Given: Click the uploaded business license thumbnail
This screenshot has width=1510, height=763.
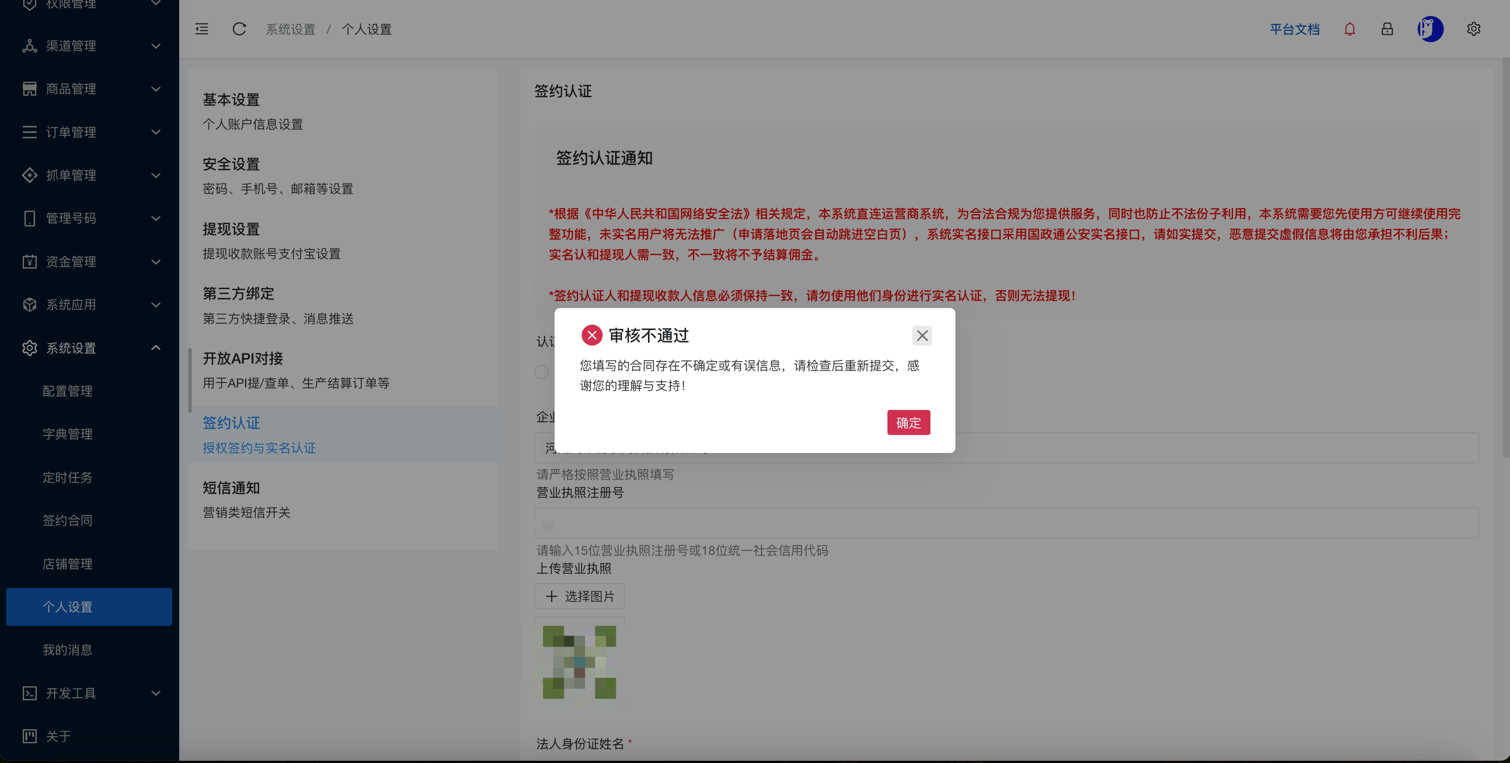Looking at the screenshot, I should point(579,662).
